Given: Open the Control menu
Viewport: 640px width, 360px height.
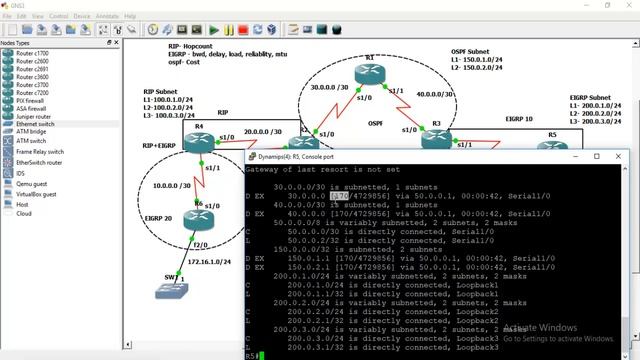Looking at the screenshot, I should [x=59, y=16].
